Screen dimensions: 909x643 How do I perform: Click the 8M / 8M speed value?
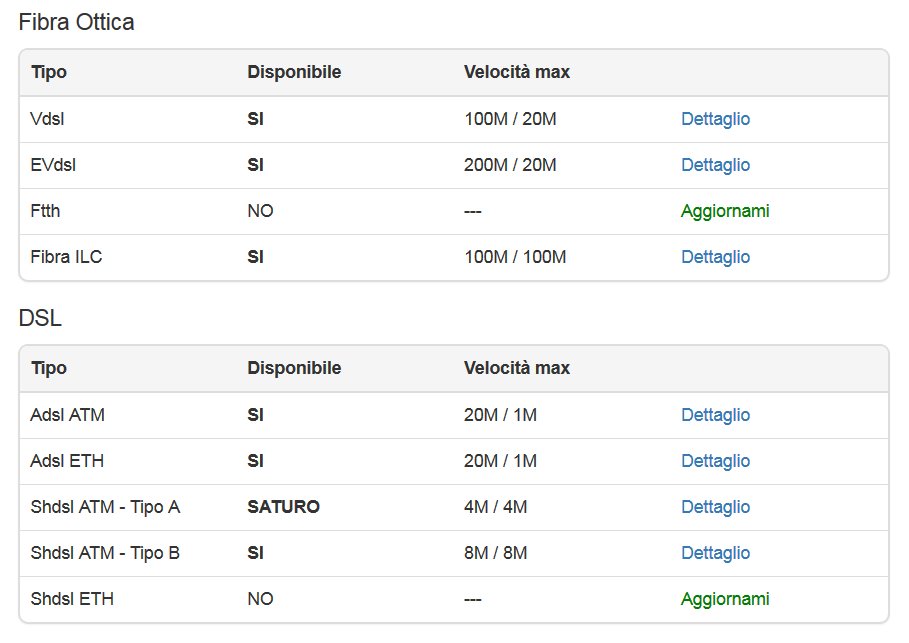(x=495, y=553)
